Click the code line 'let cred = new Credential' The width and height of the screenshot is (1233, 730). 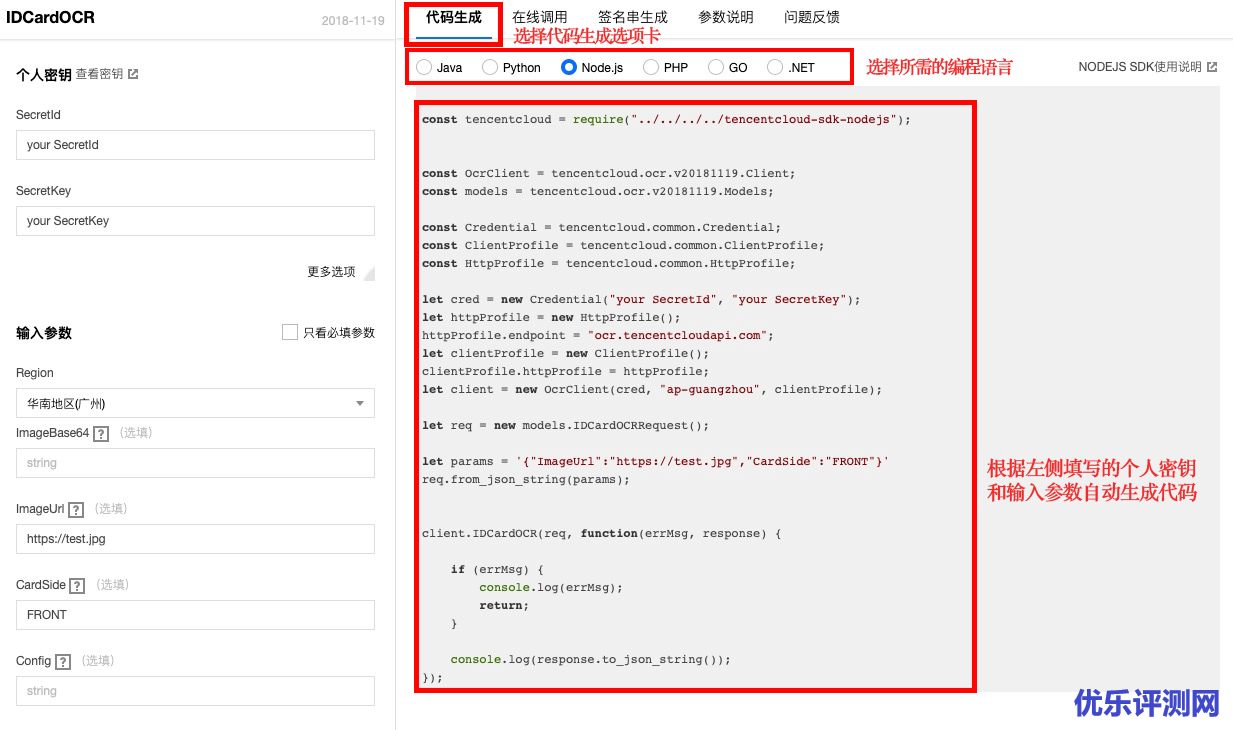point(641,299)
